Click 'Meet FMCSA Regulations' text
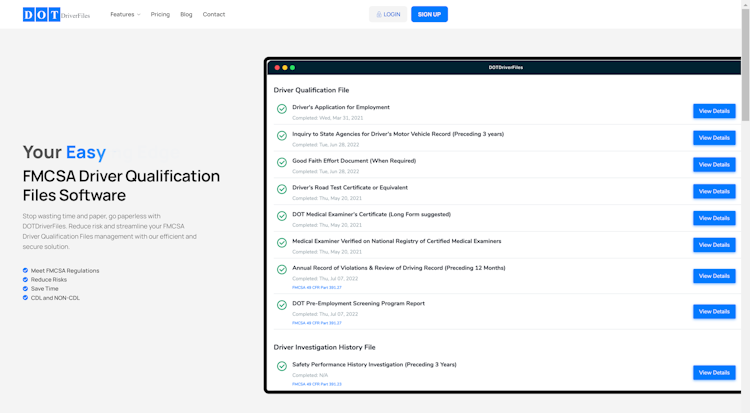This screenshot has width=750, height=413. (x=65, y=270)
